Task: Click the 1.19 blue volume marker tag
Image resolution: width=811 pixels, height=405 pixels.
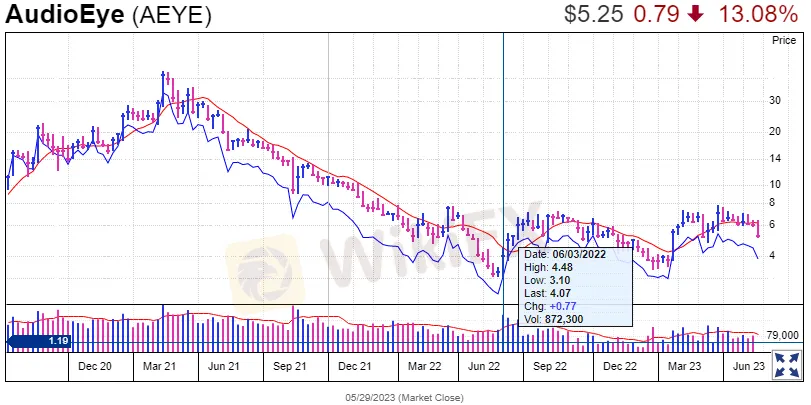Action: tap(38, 341)
